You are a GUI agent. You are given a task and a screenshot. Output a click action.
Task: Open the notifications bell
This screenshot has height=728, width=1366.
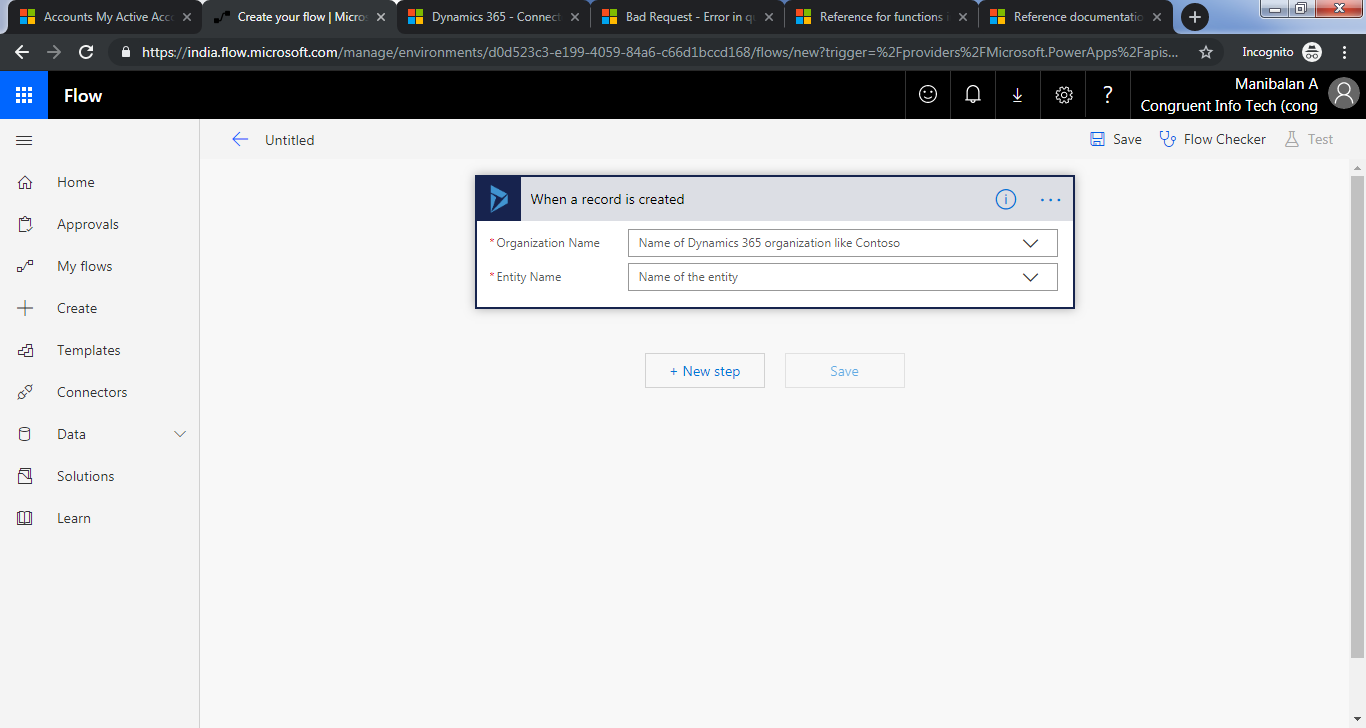coord(972,95)
